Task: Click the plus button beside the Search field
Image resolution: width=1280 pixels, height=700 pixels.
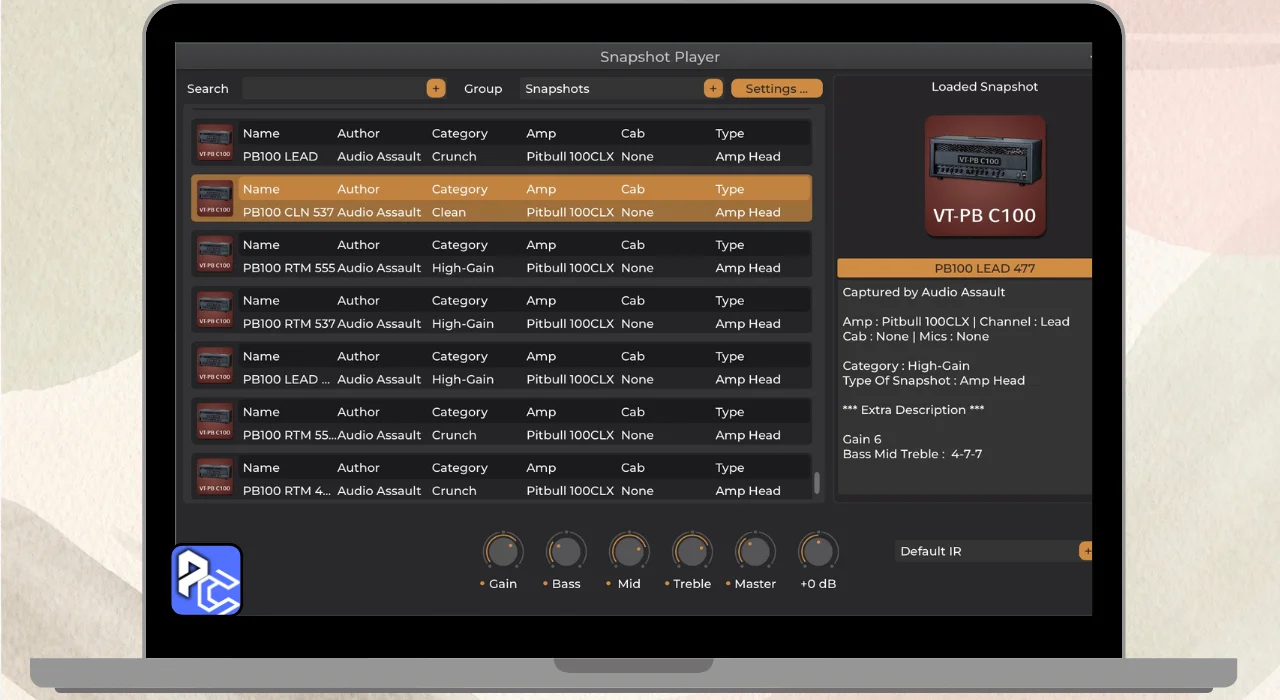Action: pyautogui.click(x=436, y=88)
